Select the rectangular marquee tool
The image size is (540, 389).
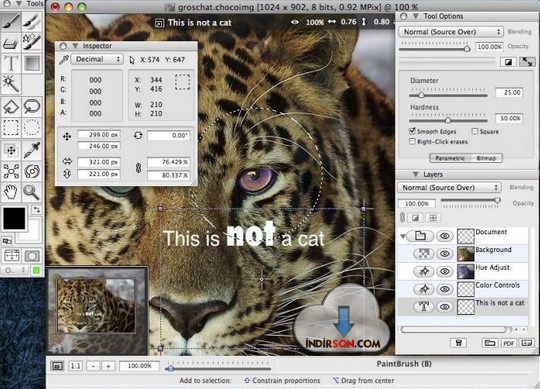coord(11,128)
